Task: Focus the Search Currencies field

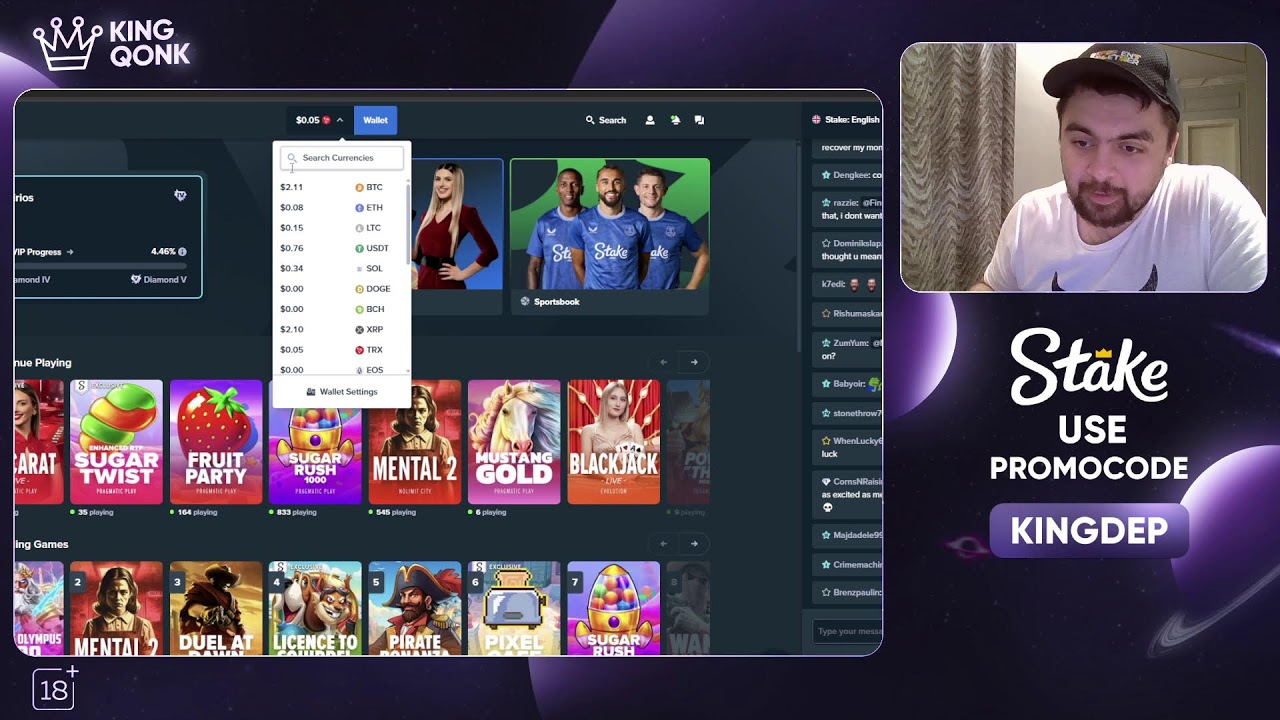Action: click(x=342, y=158)
